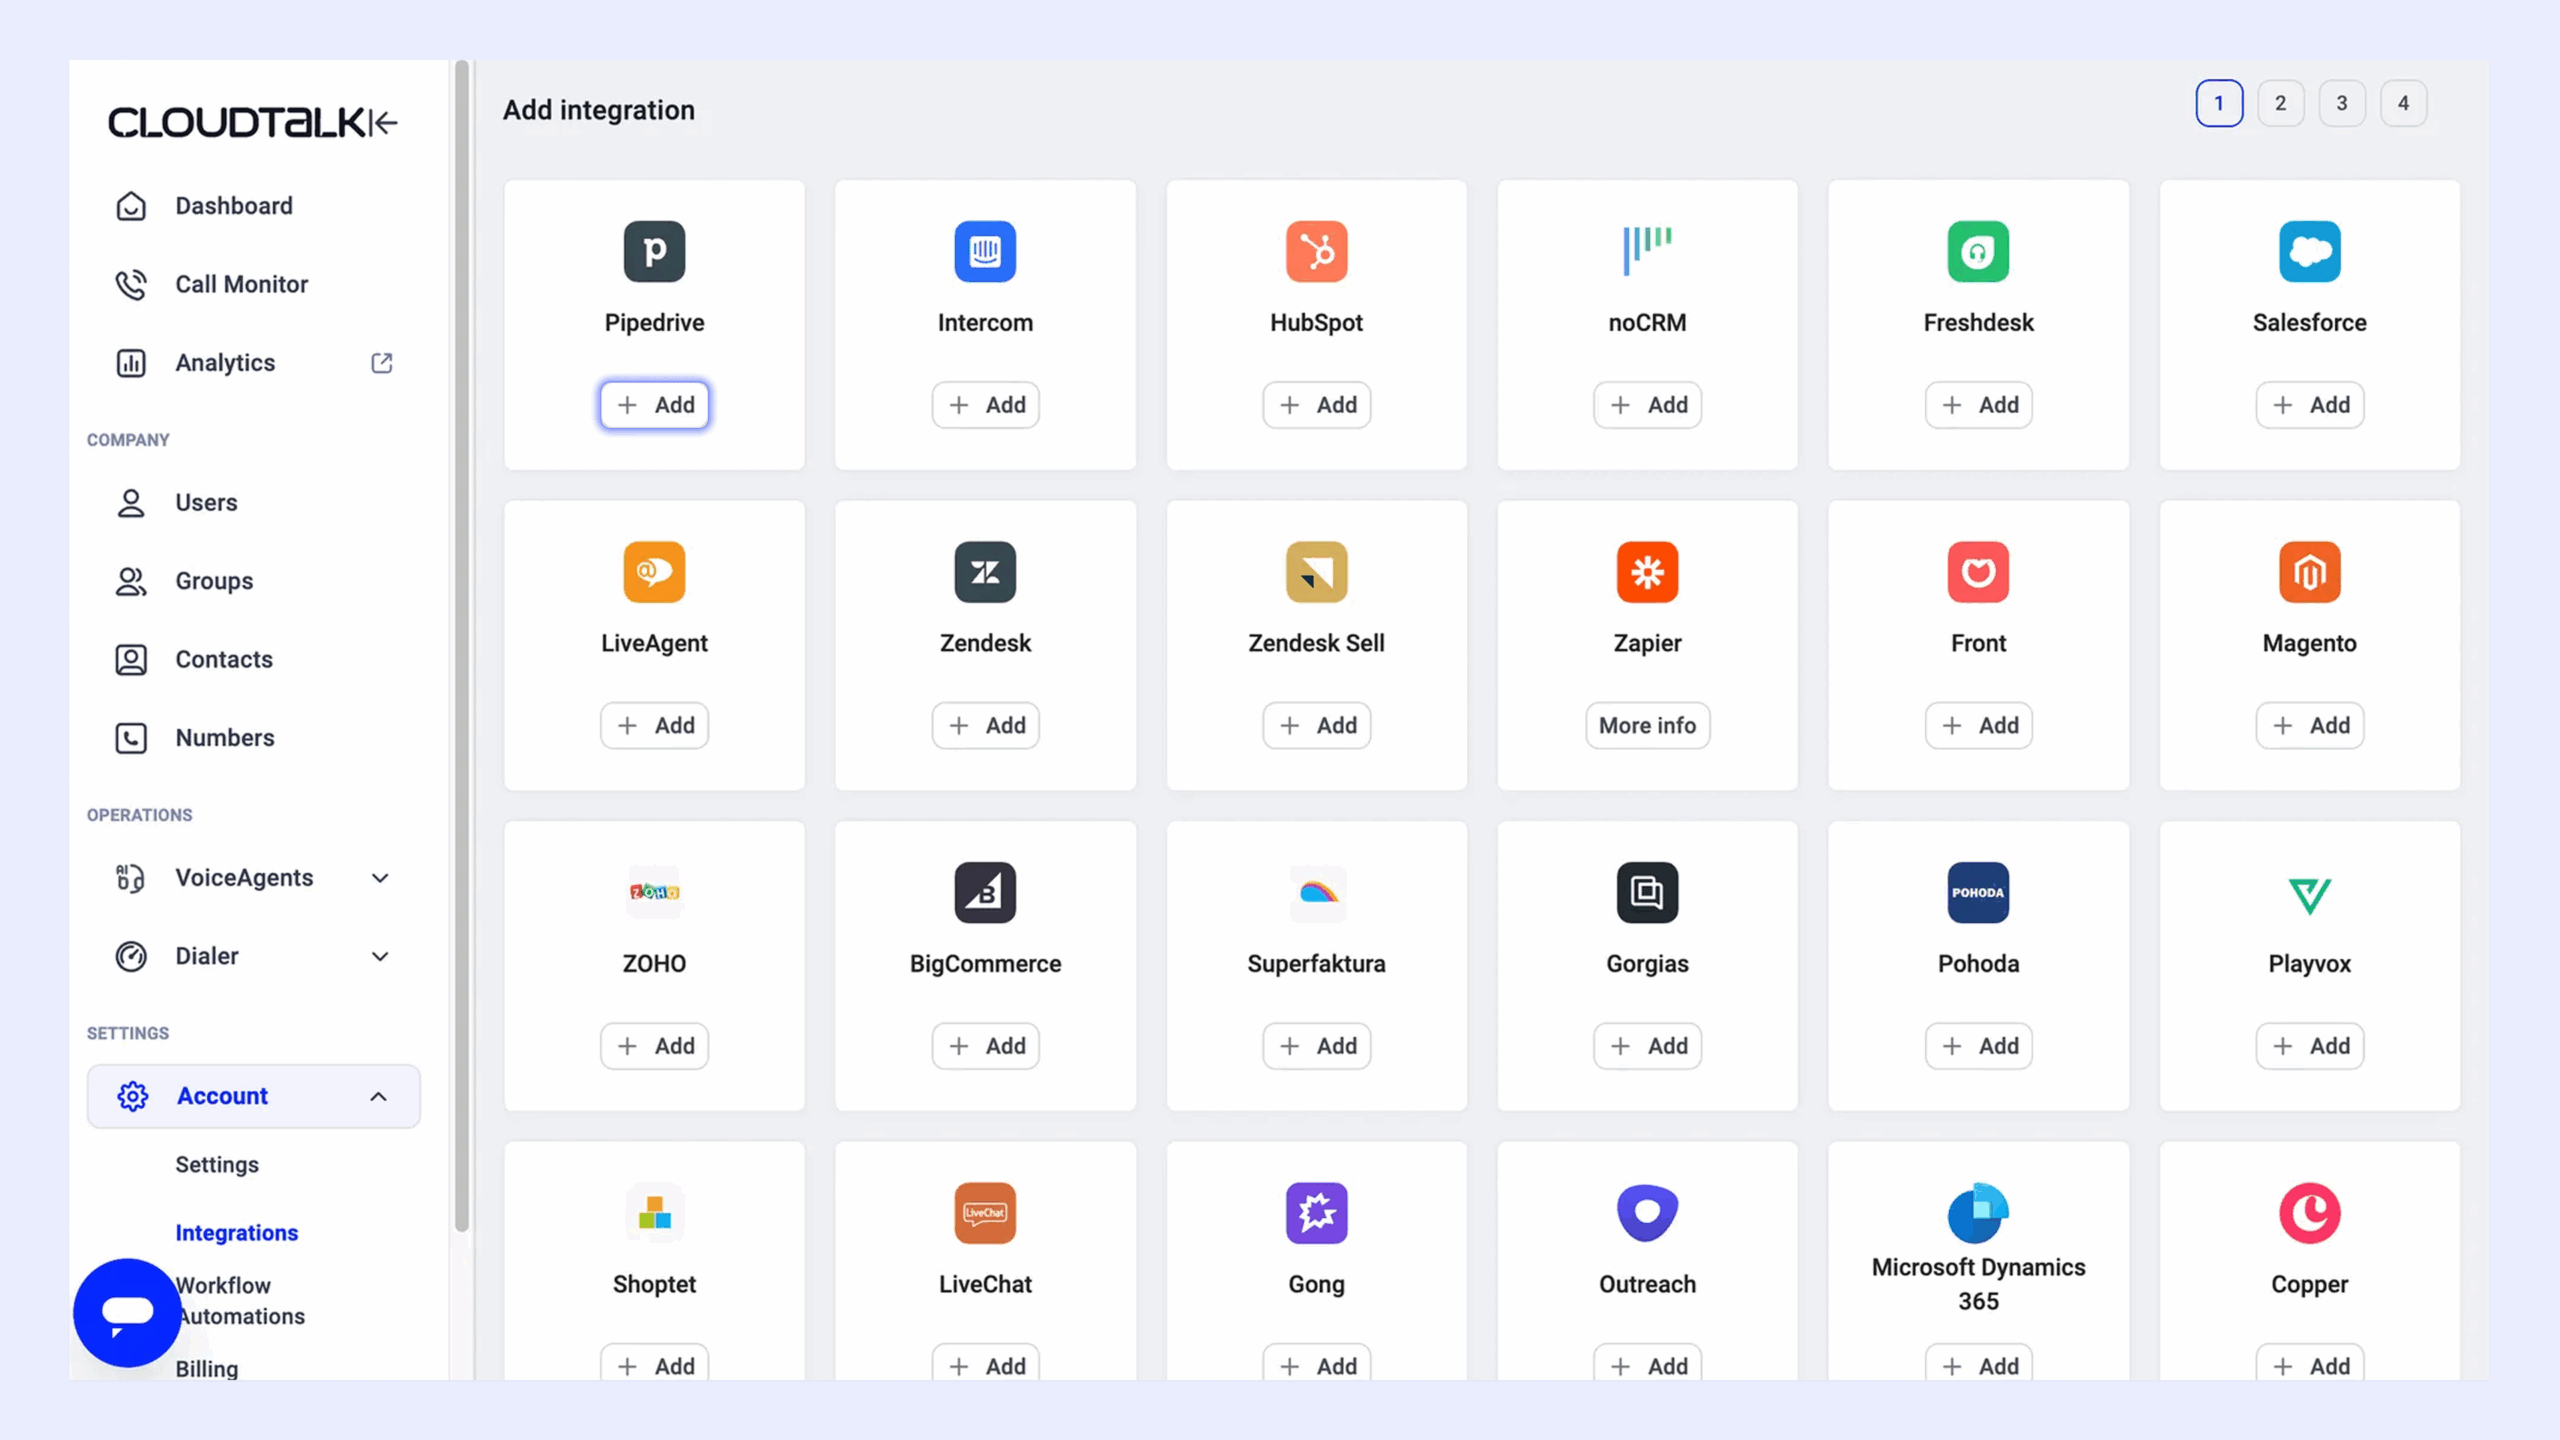Click the Gorgias integration icon
2560x1440 pixels.
tap(1647, 892)
